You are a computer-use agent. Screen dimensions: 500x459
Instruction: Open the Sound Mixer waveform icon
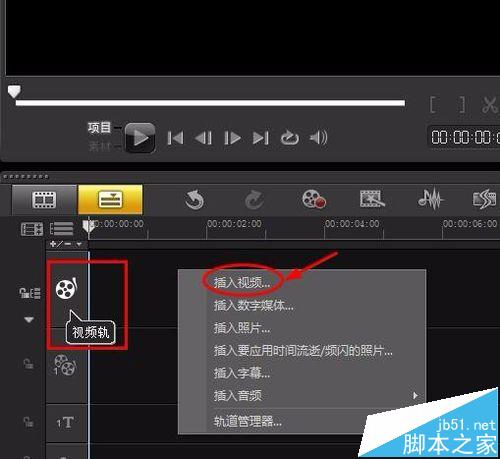(x=431, y=199)
